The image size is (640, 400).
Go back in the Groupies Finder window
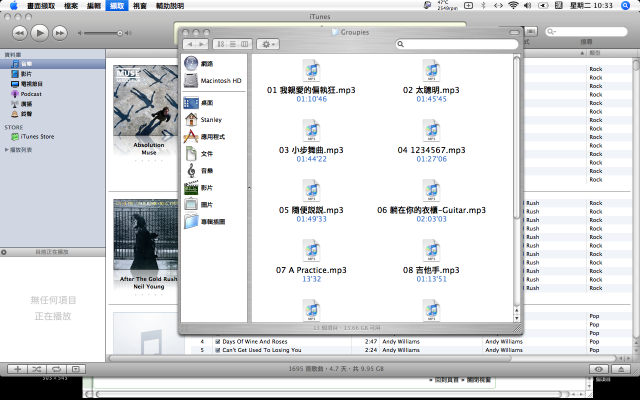pyautogui.click(x=190, y=44)
